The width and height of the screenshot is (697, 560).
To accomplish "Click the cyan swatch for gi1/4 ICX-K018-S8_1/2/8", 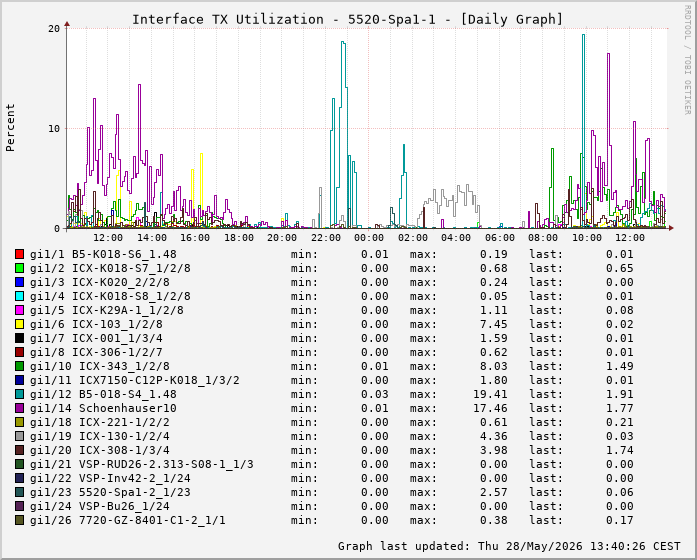I will tap(19, 296).
